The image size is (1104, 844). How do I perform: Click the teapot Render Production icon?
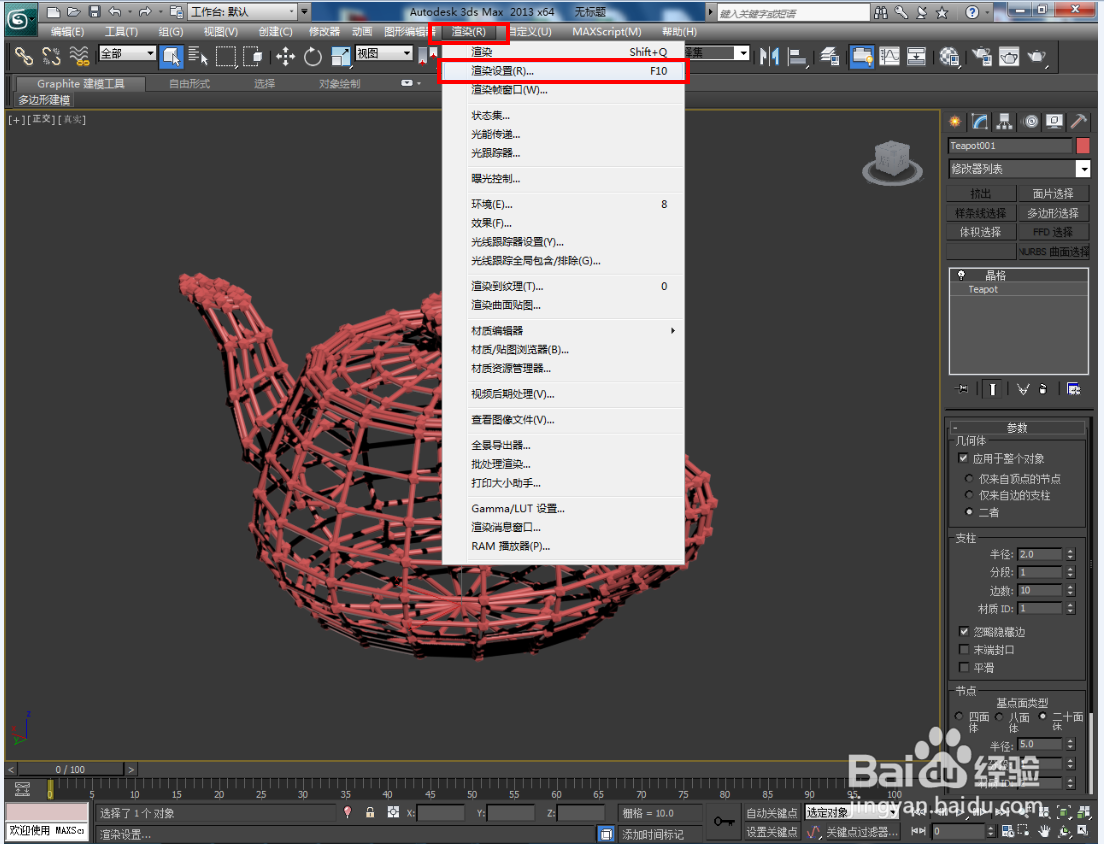1037,56
